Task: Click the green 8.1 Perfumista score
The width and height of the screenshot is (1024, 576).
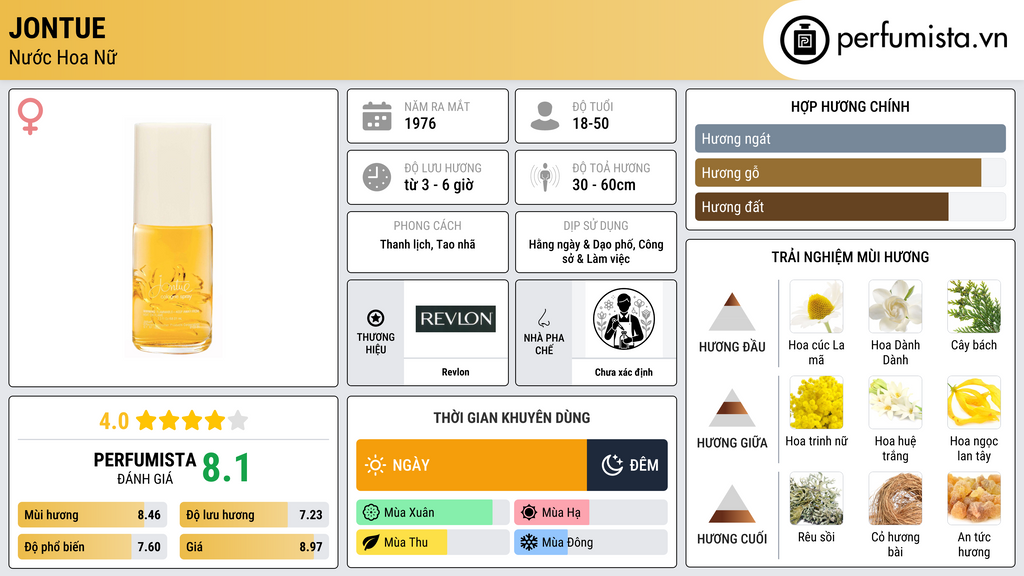Action: point(225,468)
